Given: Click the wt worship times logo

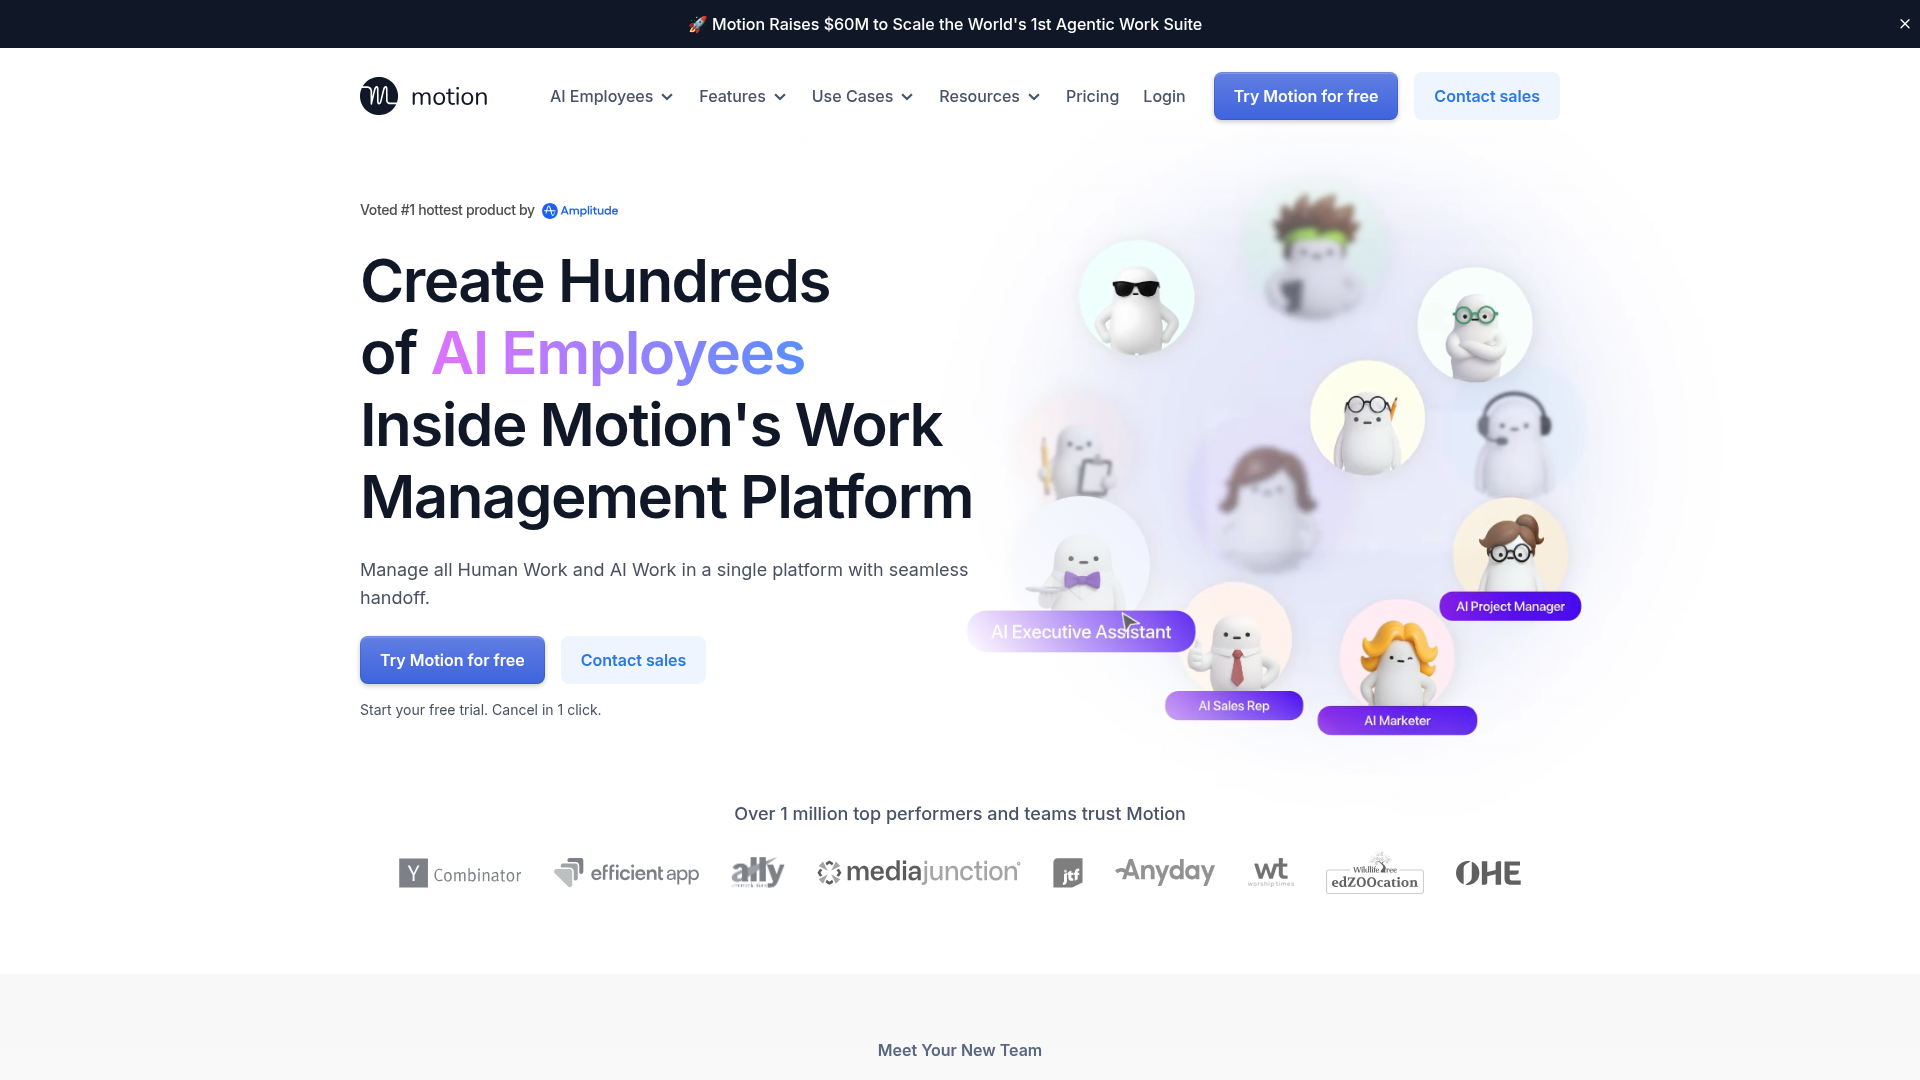Looking at the screenshot, I should click(1271, 872).
